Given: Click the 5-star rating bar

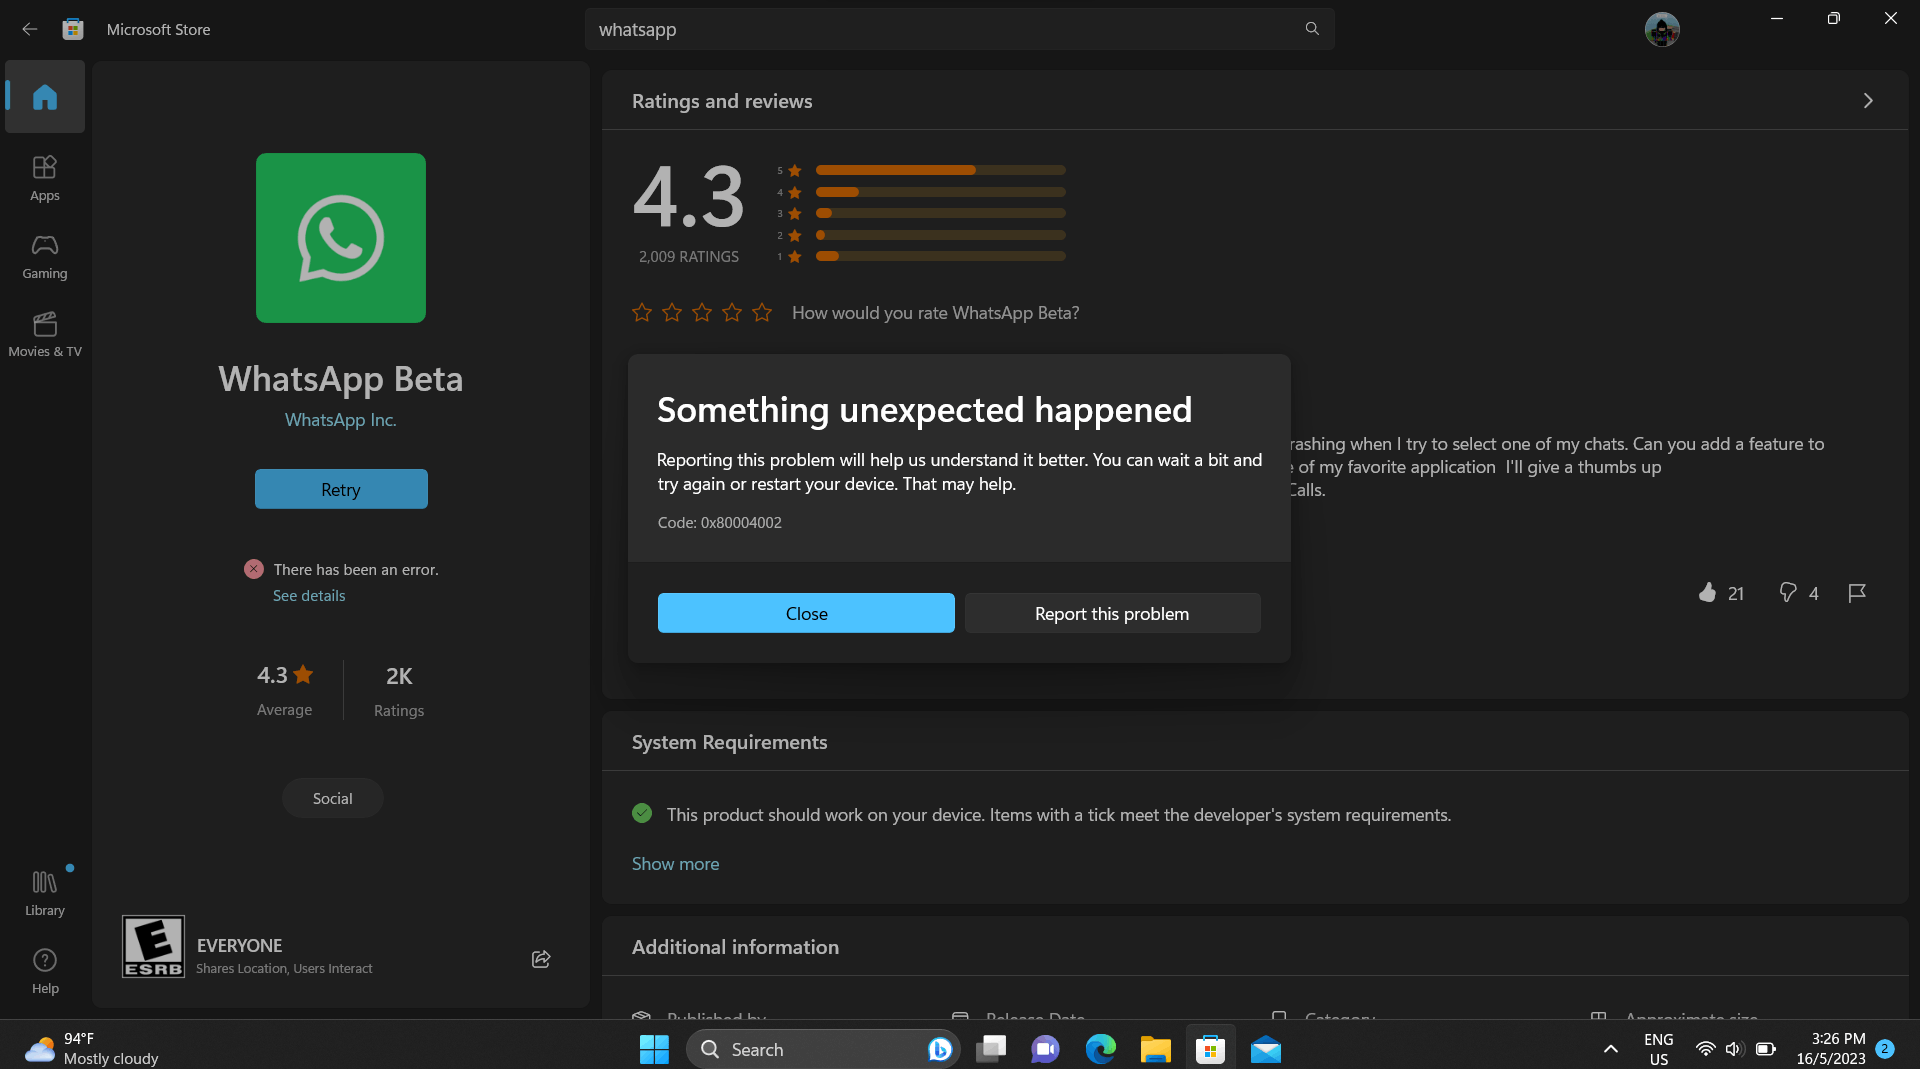Looking at the screenshot, I should (940, 170).
